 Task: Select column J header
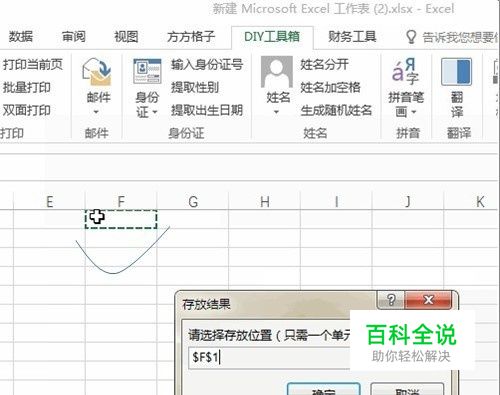coord(408,201)
